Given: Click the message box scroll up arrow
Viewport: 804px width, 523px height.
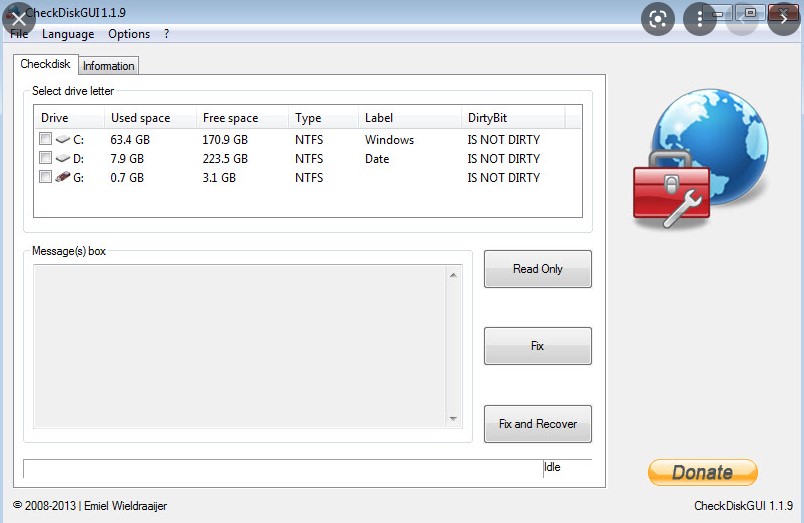Looking at the screenshot, I should (x=453, y=275).
